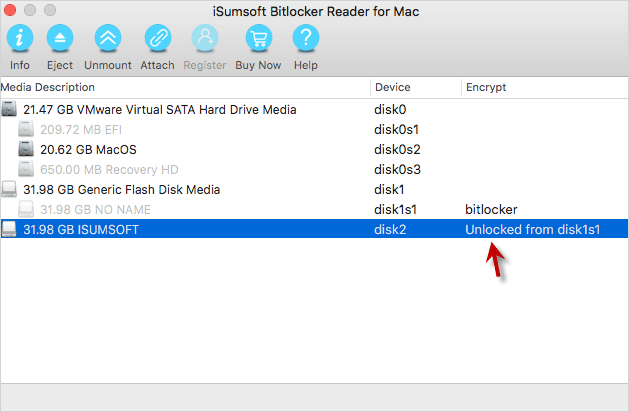Close the iSumsoft Bitlocker Reader window

tap(10, 10)
